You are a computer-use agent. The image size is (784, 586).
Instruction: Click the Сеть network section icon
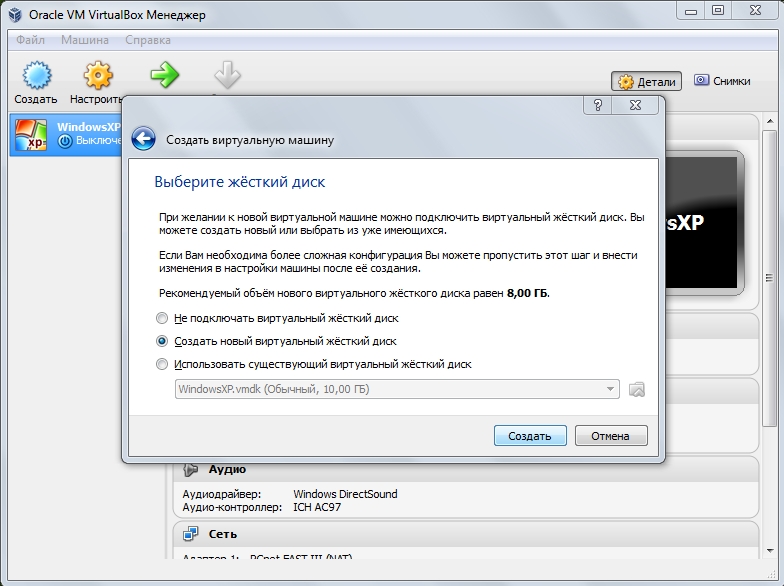click(190, 534)
